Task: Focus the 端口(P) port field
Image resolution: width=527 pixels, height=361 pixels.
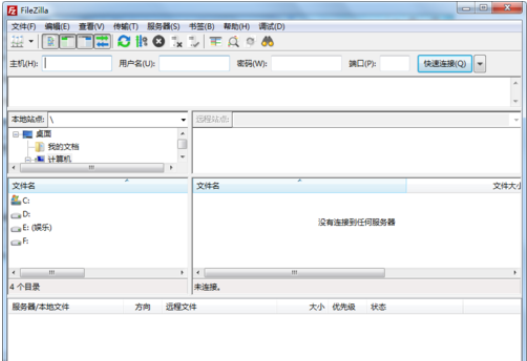Action: pos(395,63)
